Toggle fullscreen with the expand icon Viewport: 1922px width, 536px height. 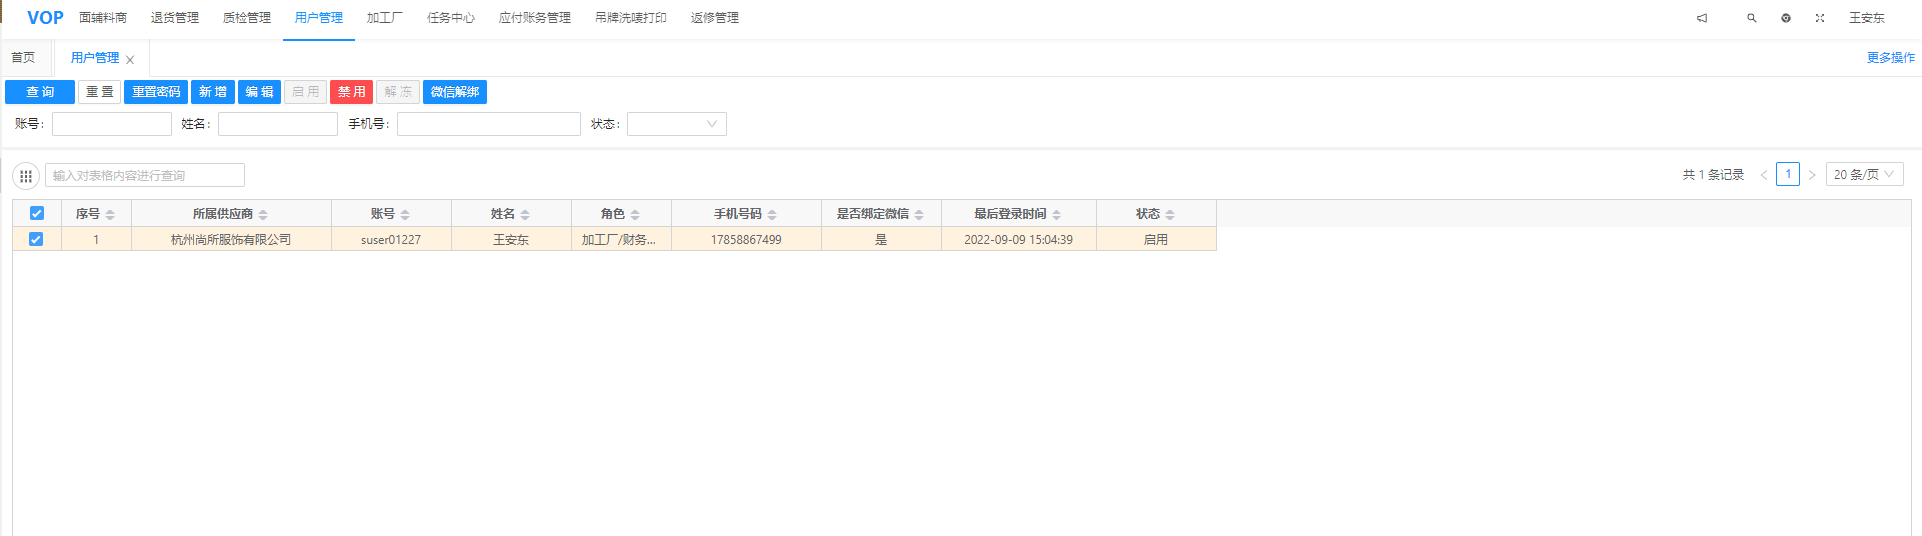click(x=1820, y=18)
